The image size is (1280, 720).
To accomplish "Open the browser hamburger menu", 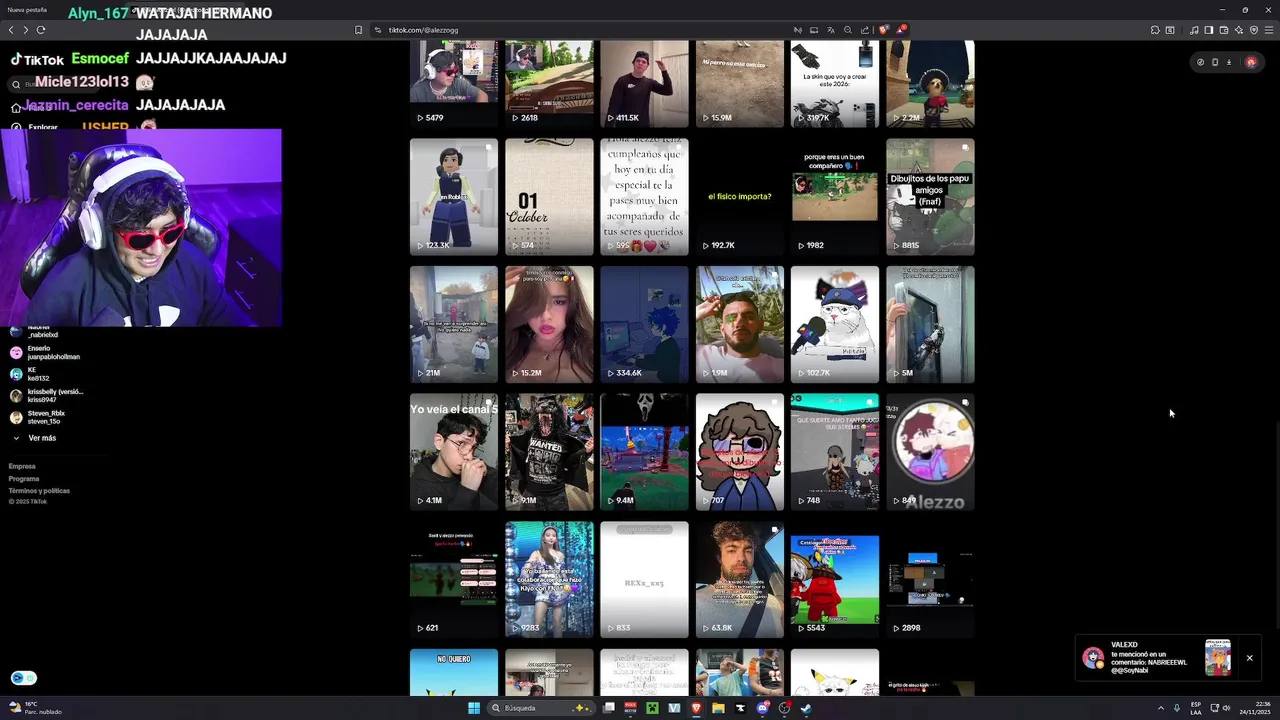I will [1269, 30].
